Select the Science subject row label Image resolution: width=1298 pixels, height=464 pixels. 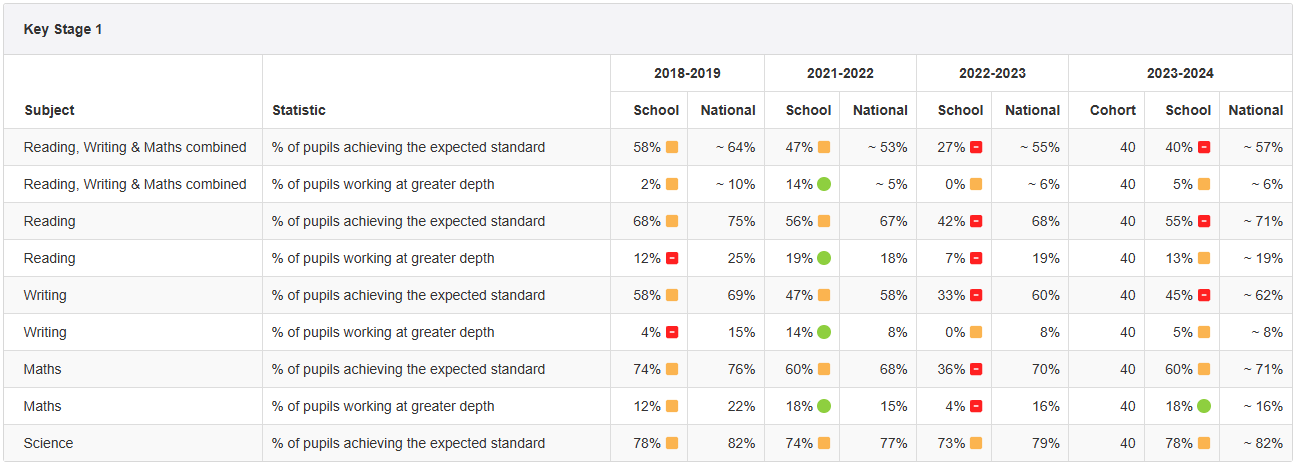tap(49, 443)
